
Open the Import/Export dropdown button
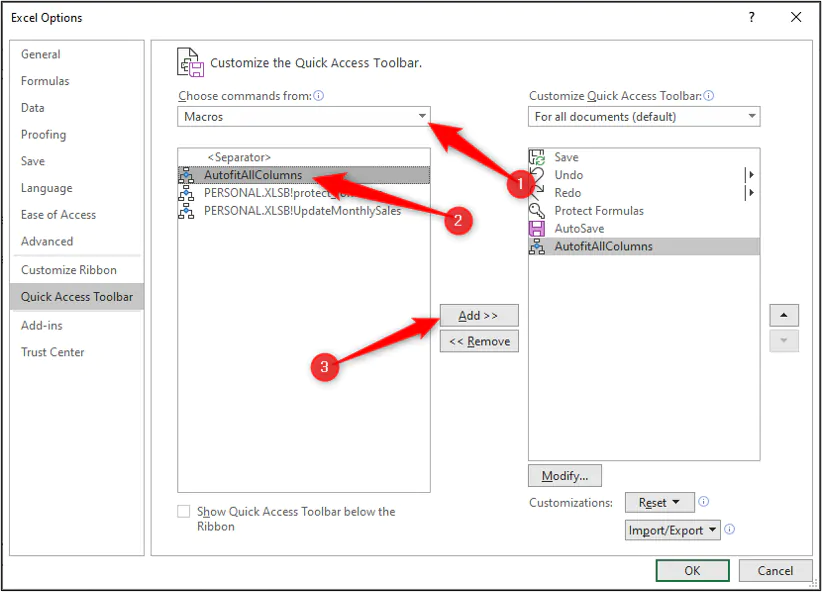(673, 530)
